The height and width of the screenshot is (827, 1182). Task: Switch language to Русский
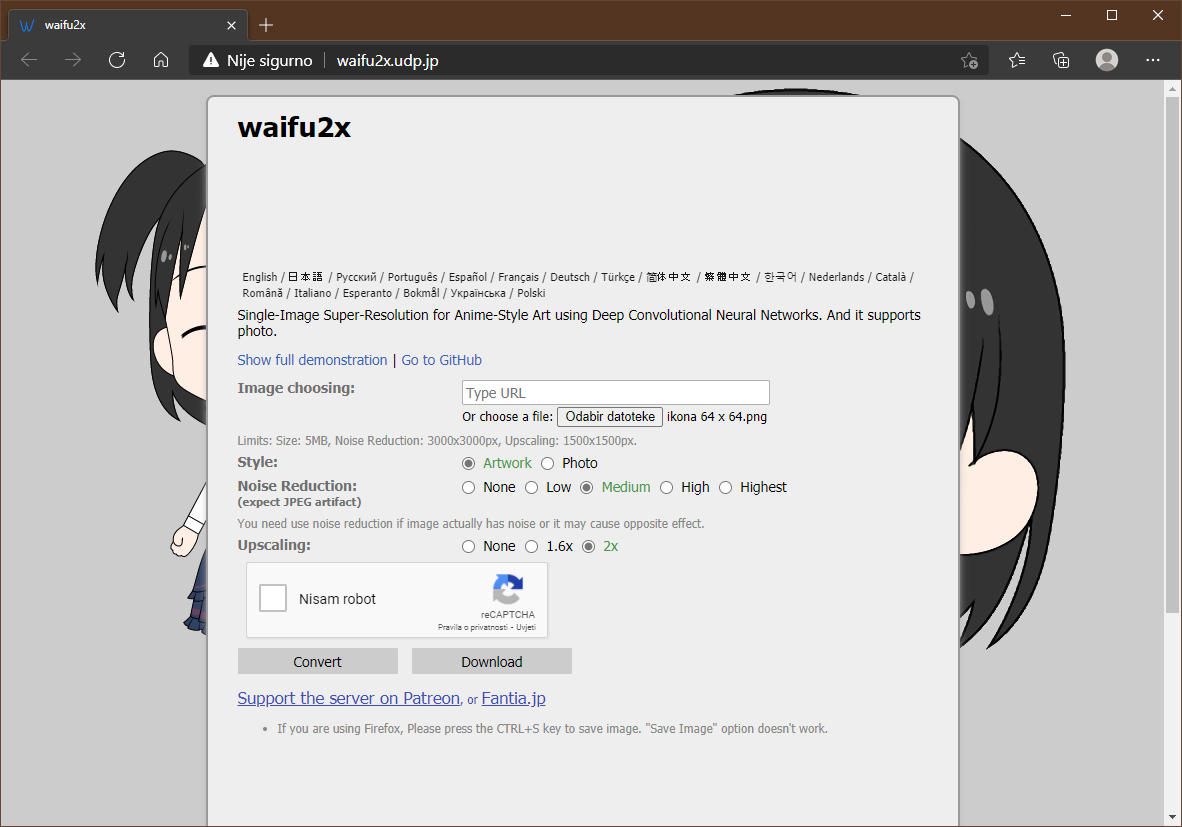356,277
